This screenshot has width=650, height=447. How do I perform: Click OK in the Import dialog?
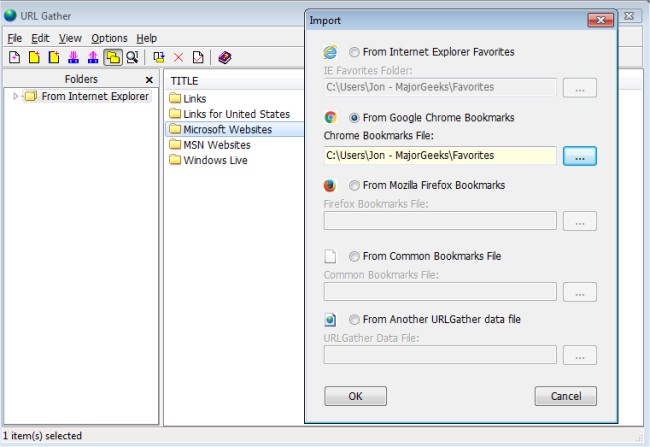click(355, 396)
